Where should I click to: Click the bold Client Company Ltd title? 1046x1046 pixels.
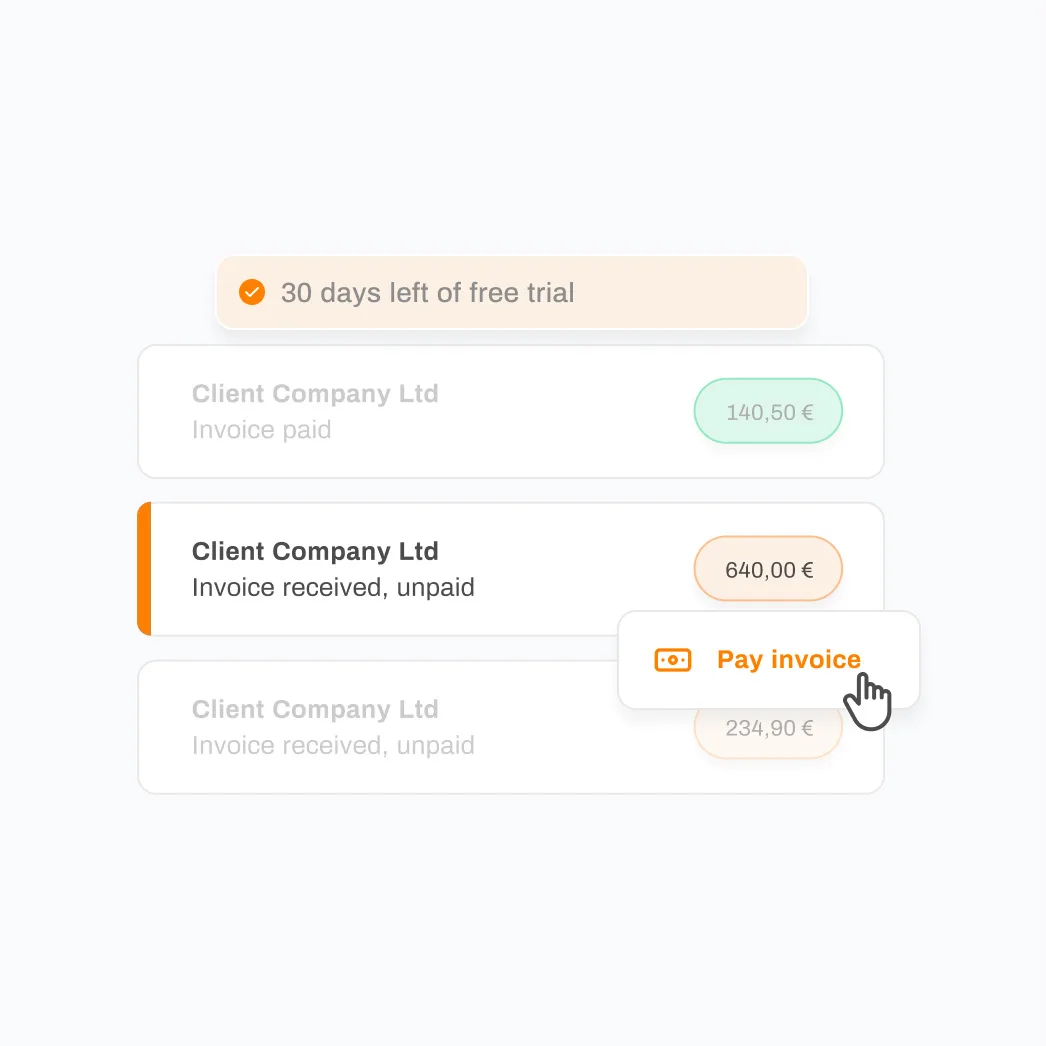point(315,551)
